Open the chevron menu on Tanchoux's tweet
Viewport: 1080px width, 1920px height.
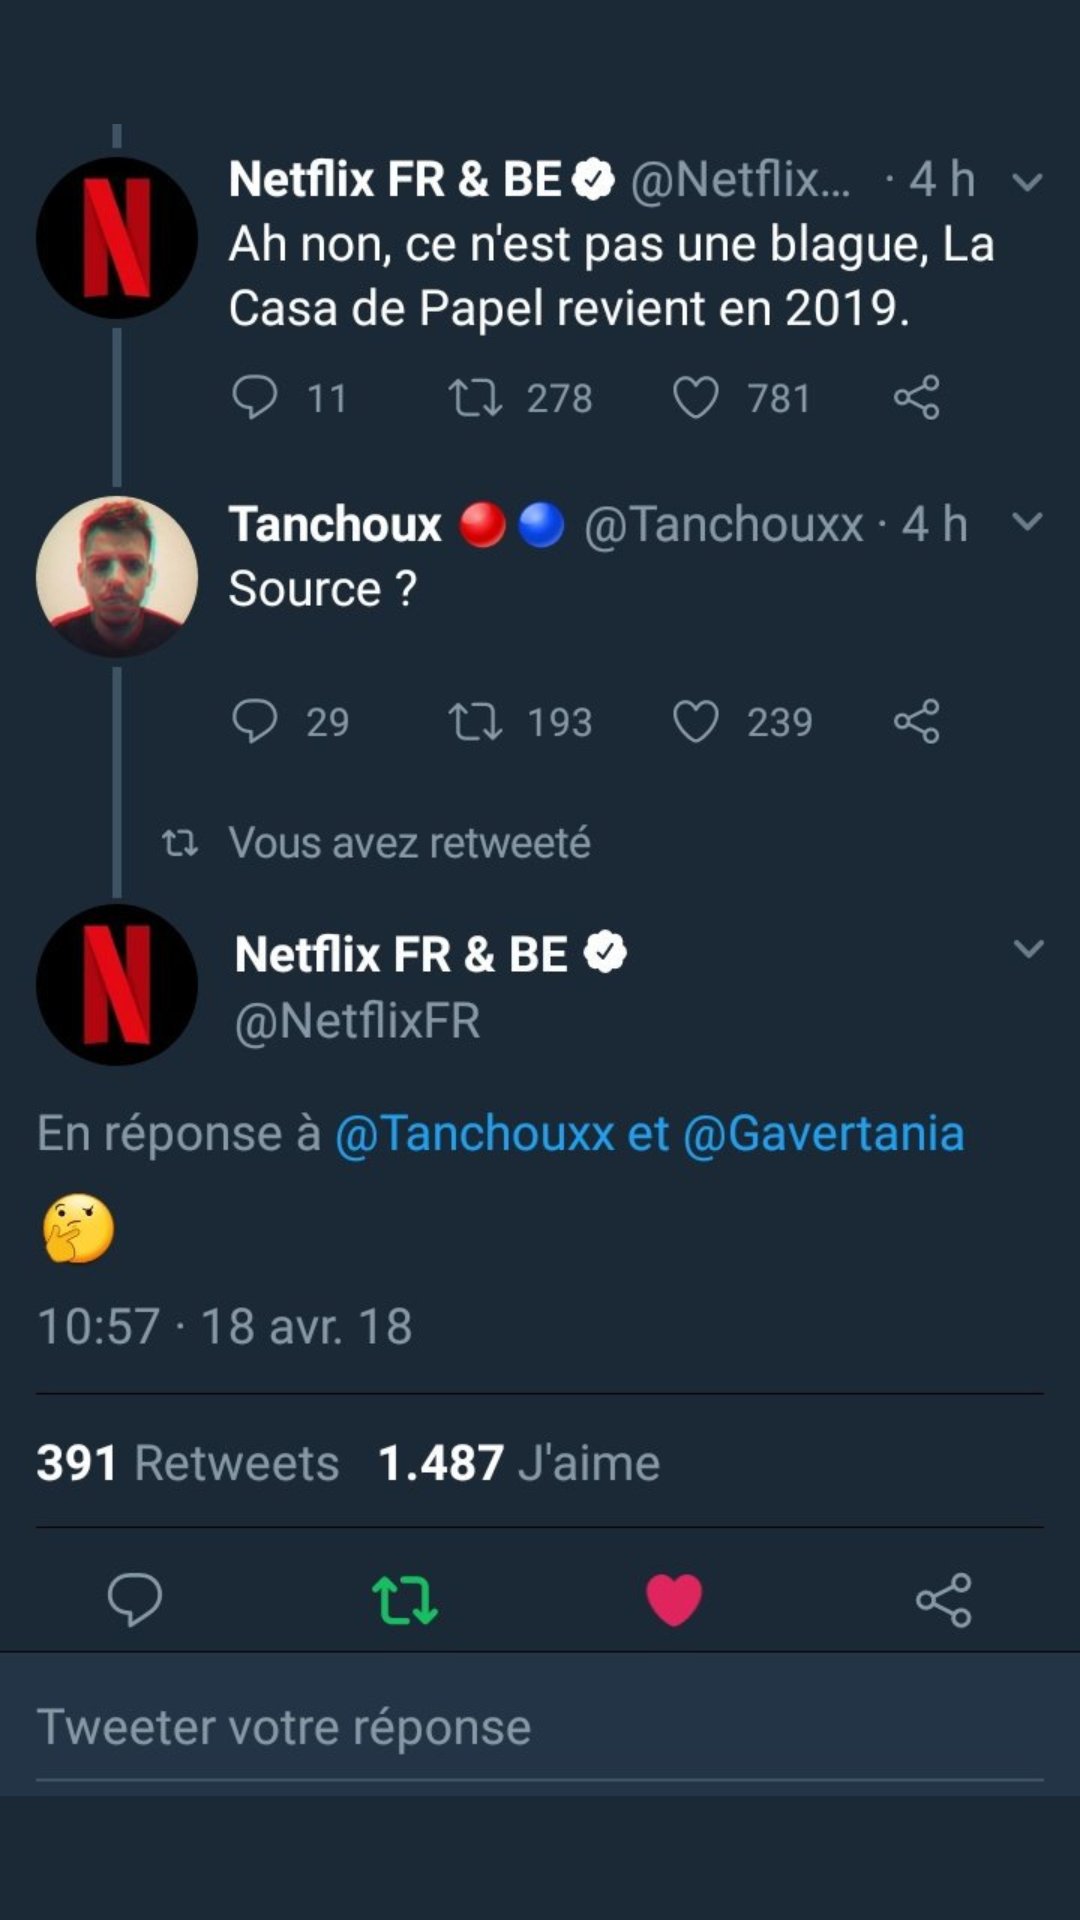[1028, 521]
